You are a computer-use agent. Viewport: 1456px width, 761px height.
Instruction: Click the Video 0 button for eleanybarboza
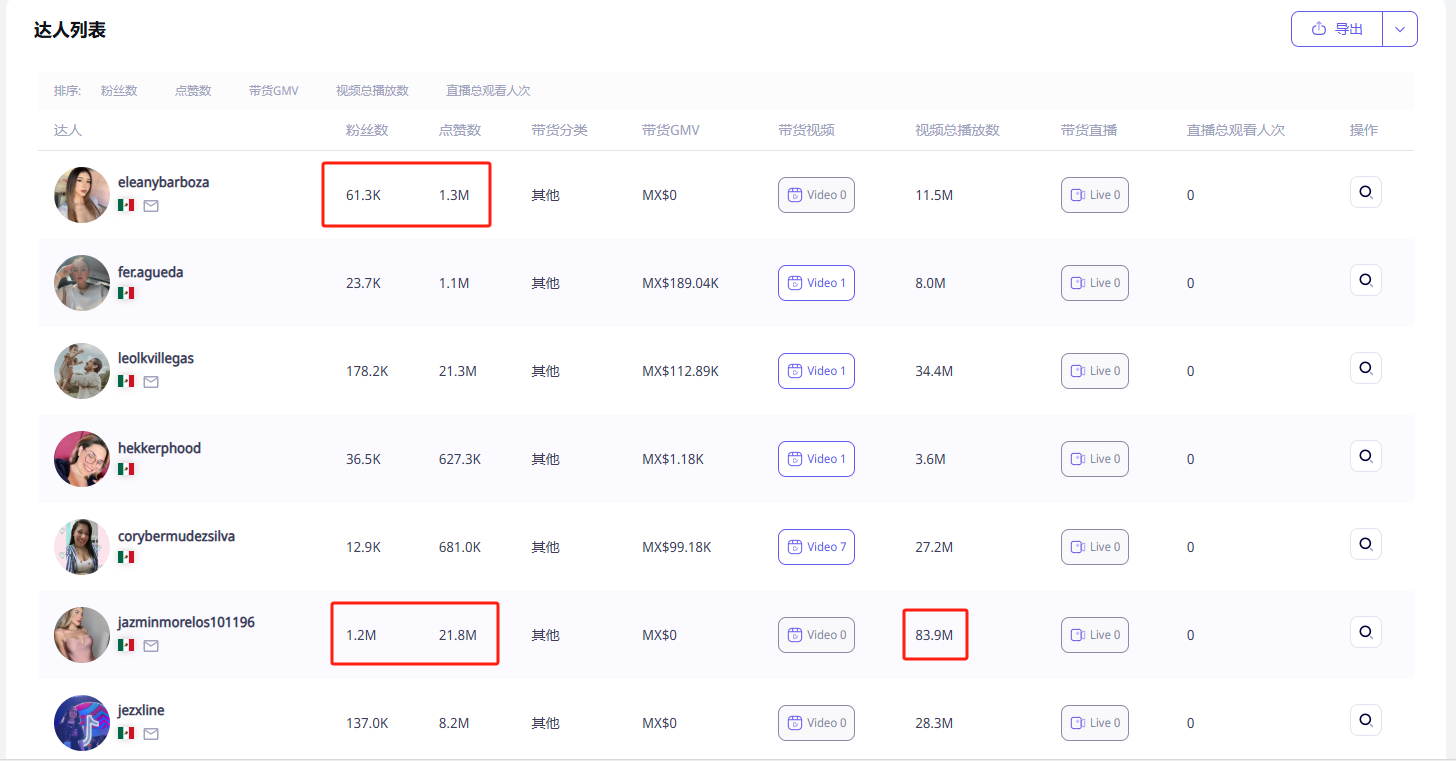click(816, 195)
